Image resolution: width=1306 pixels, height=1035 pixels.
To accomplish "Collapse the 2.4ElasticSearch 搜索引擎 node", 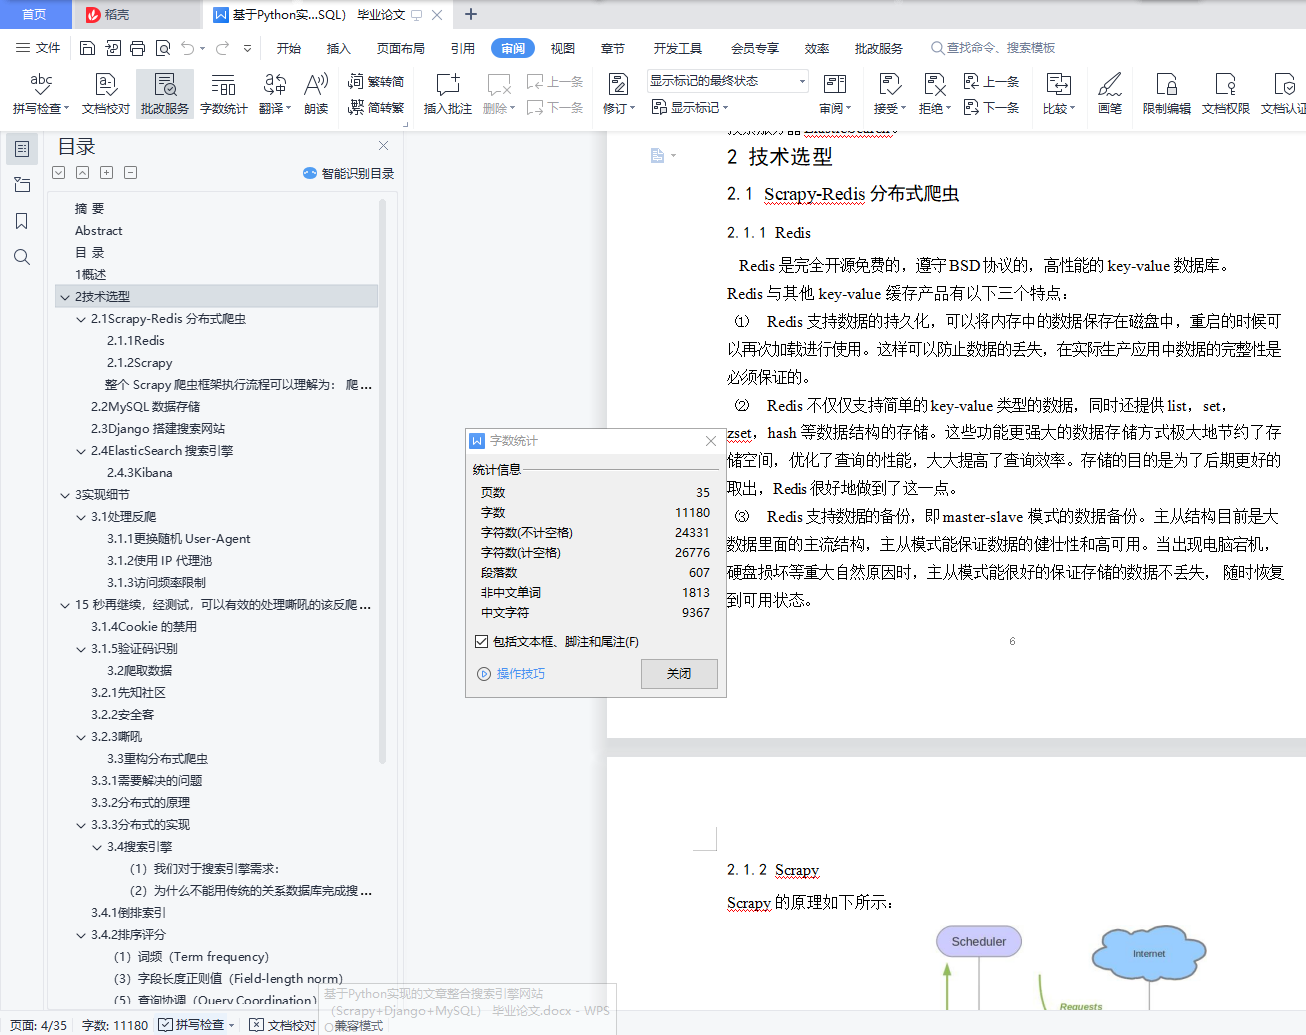I will 81,451.
